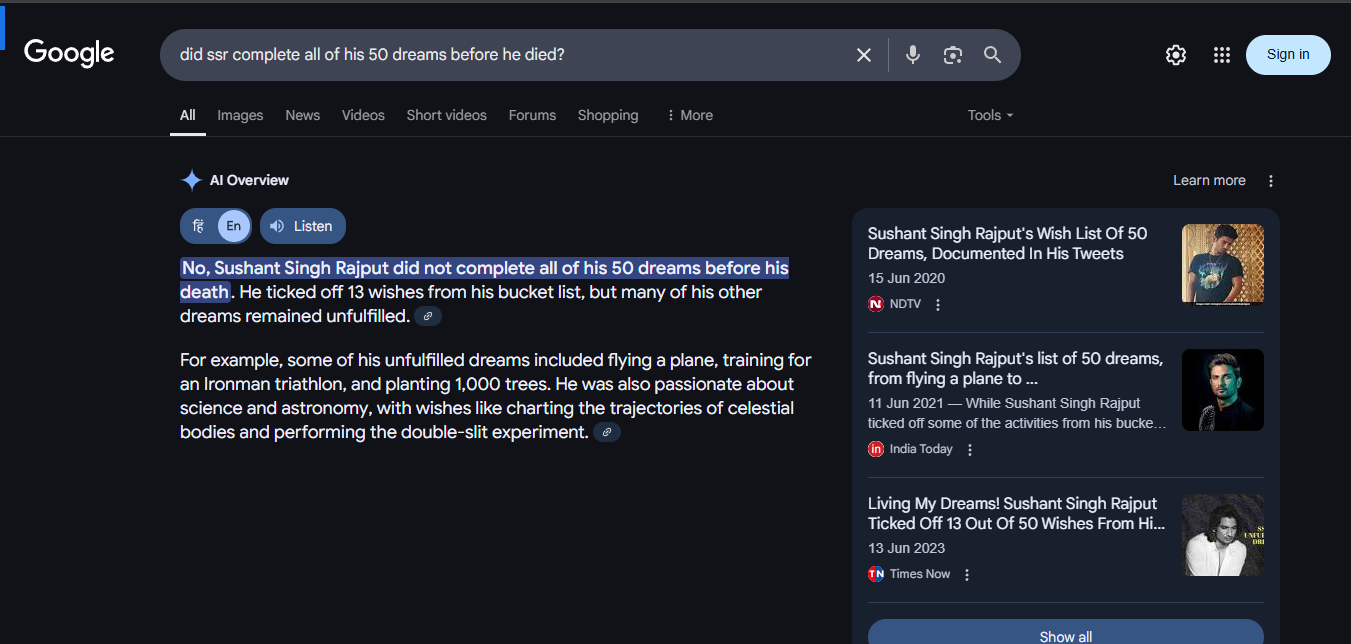Switch AI Overview language to Hindi
Viewport: 1351px width, 644px height.
coord(199,226)
